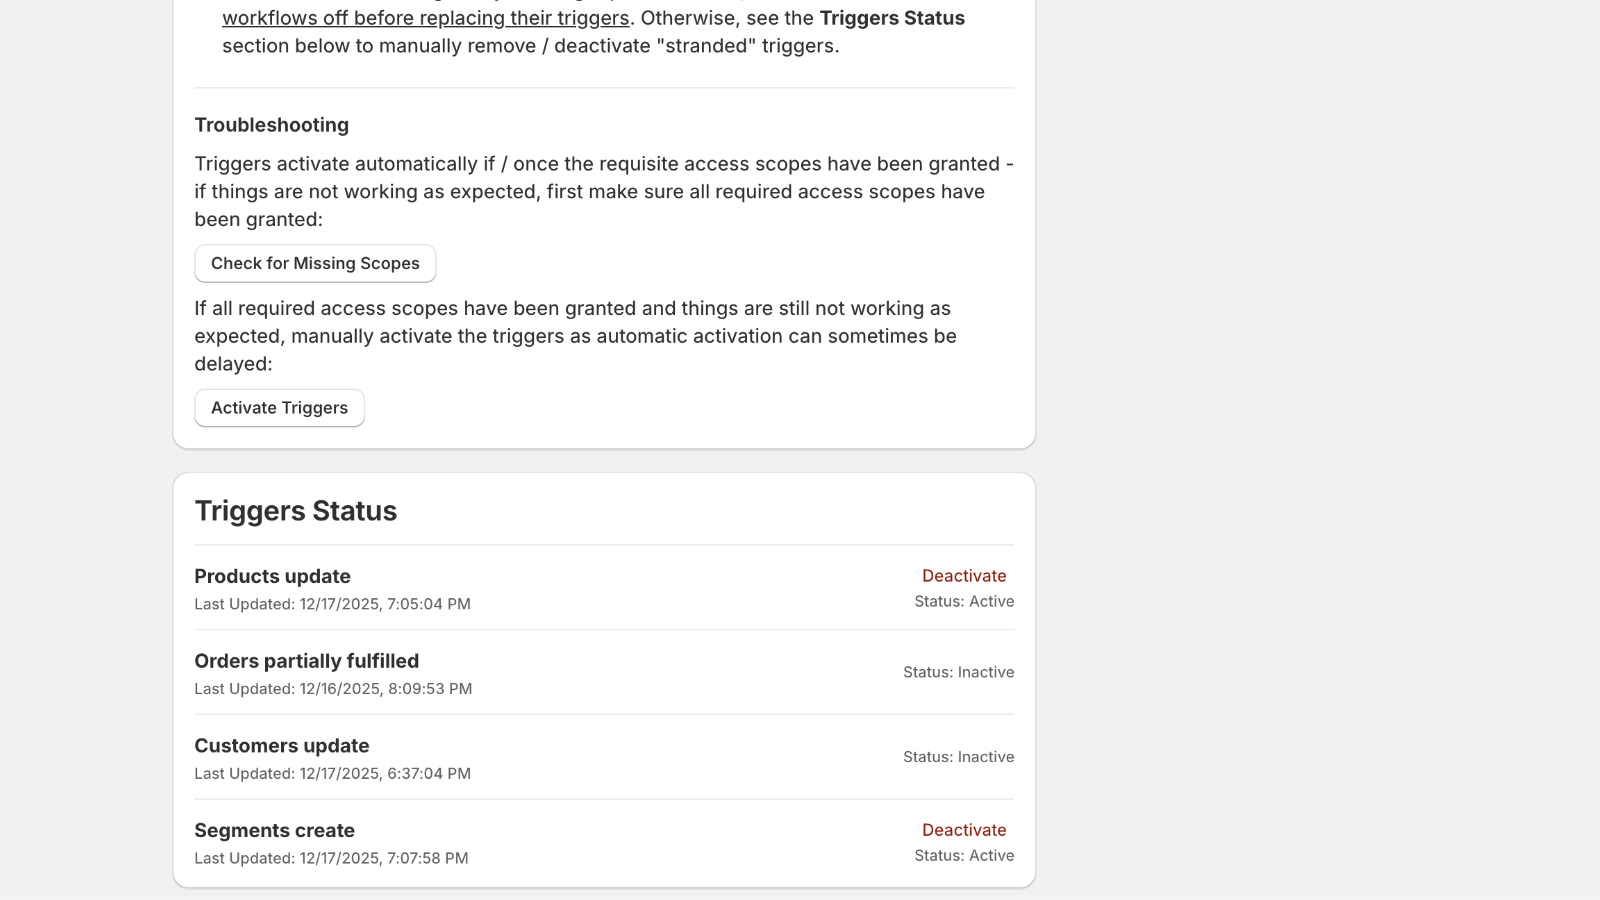This screenshot has width=1600, height=900.
Task: Click the bold Triggers Status text in paragraph
Action: 891,17
